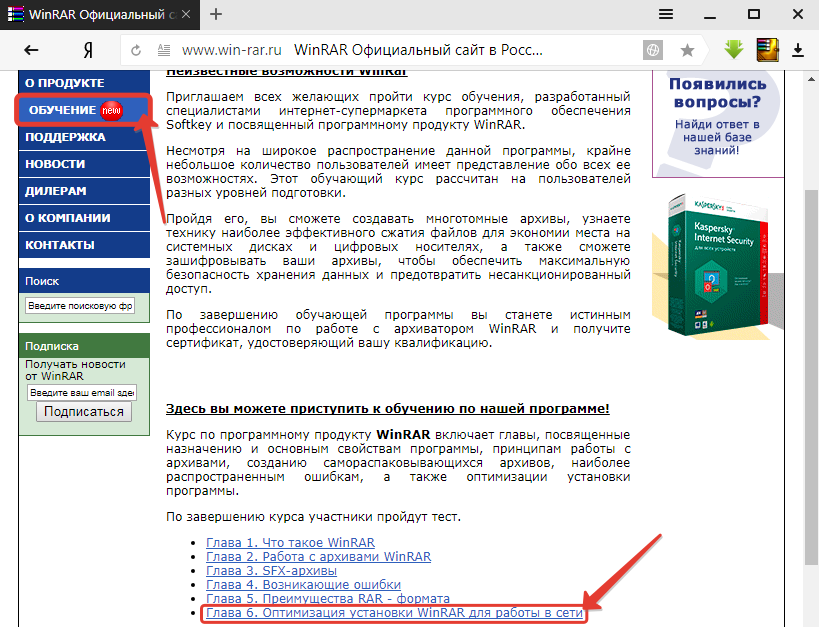This screenshot has width=819, height=627.
Task: Click the email subscription input field
Action: pos(82,392)
